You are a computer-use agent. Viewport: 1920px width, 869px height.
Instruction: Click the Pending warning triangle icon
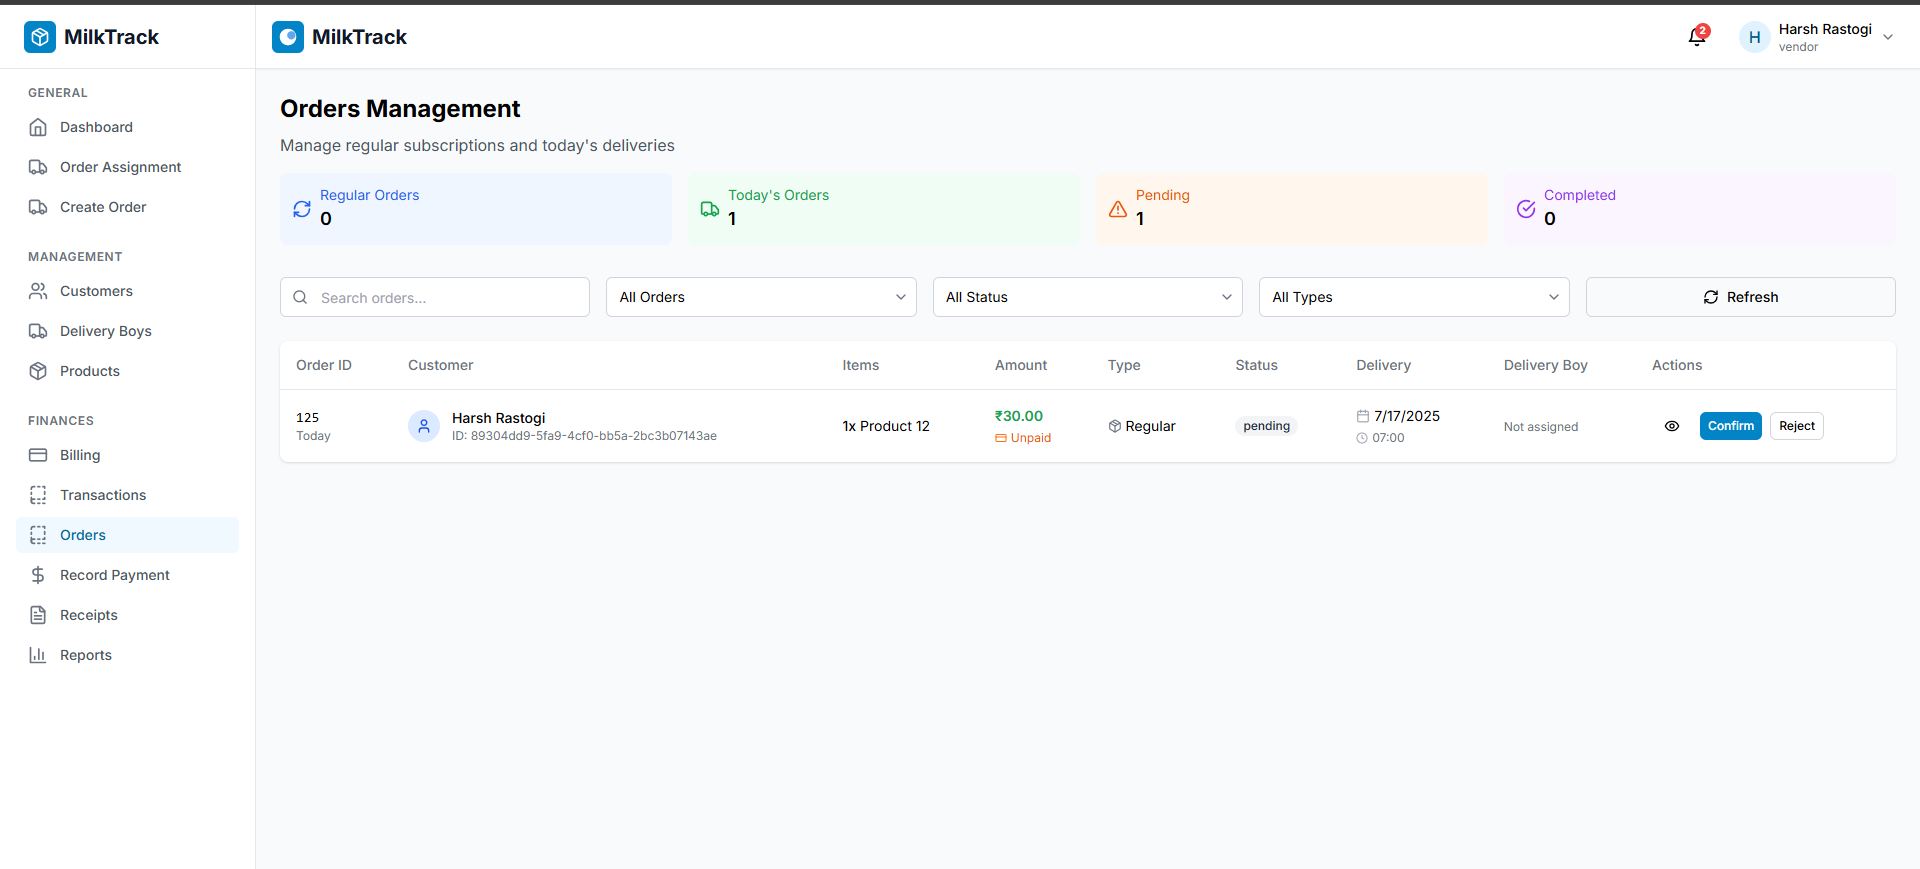tap(1118, 209)
